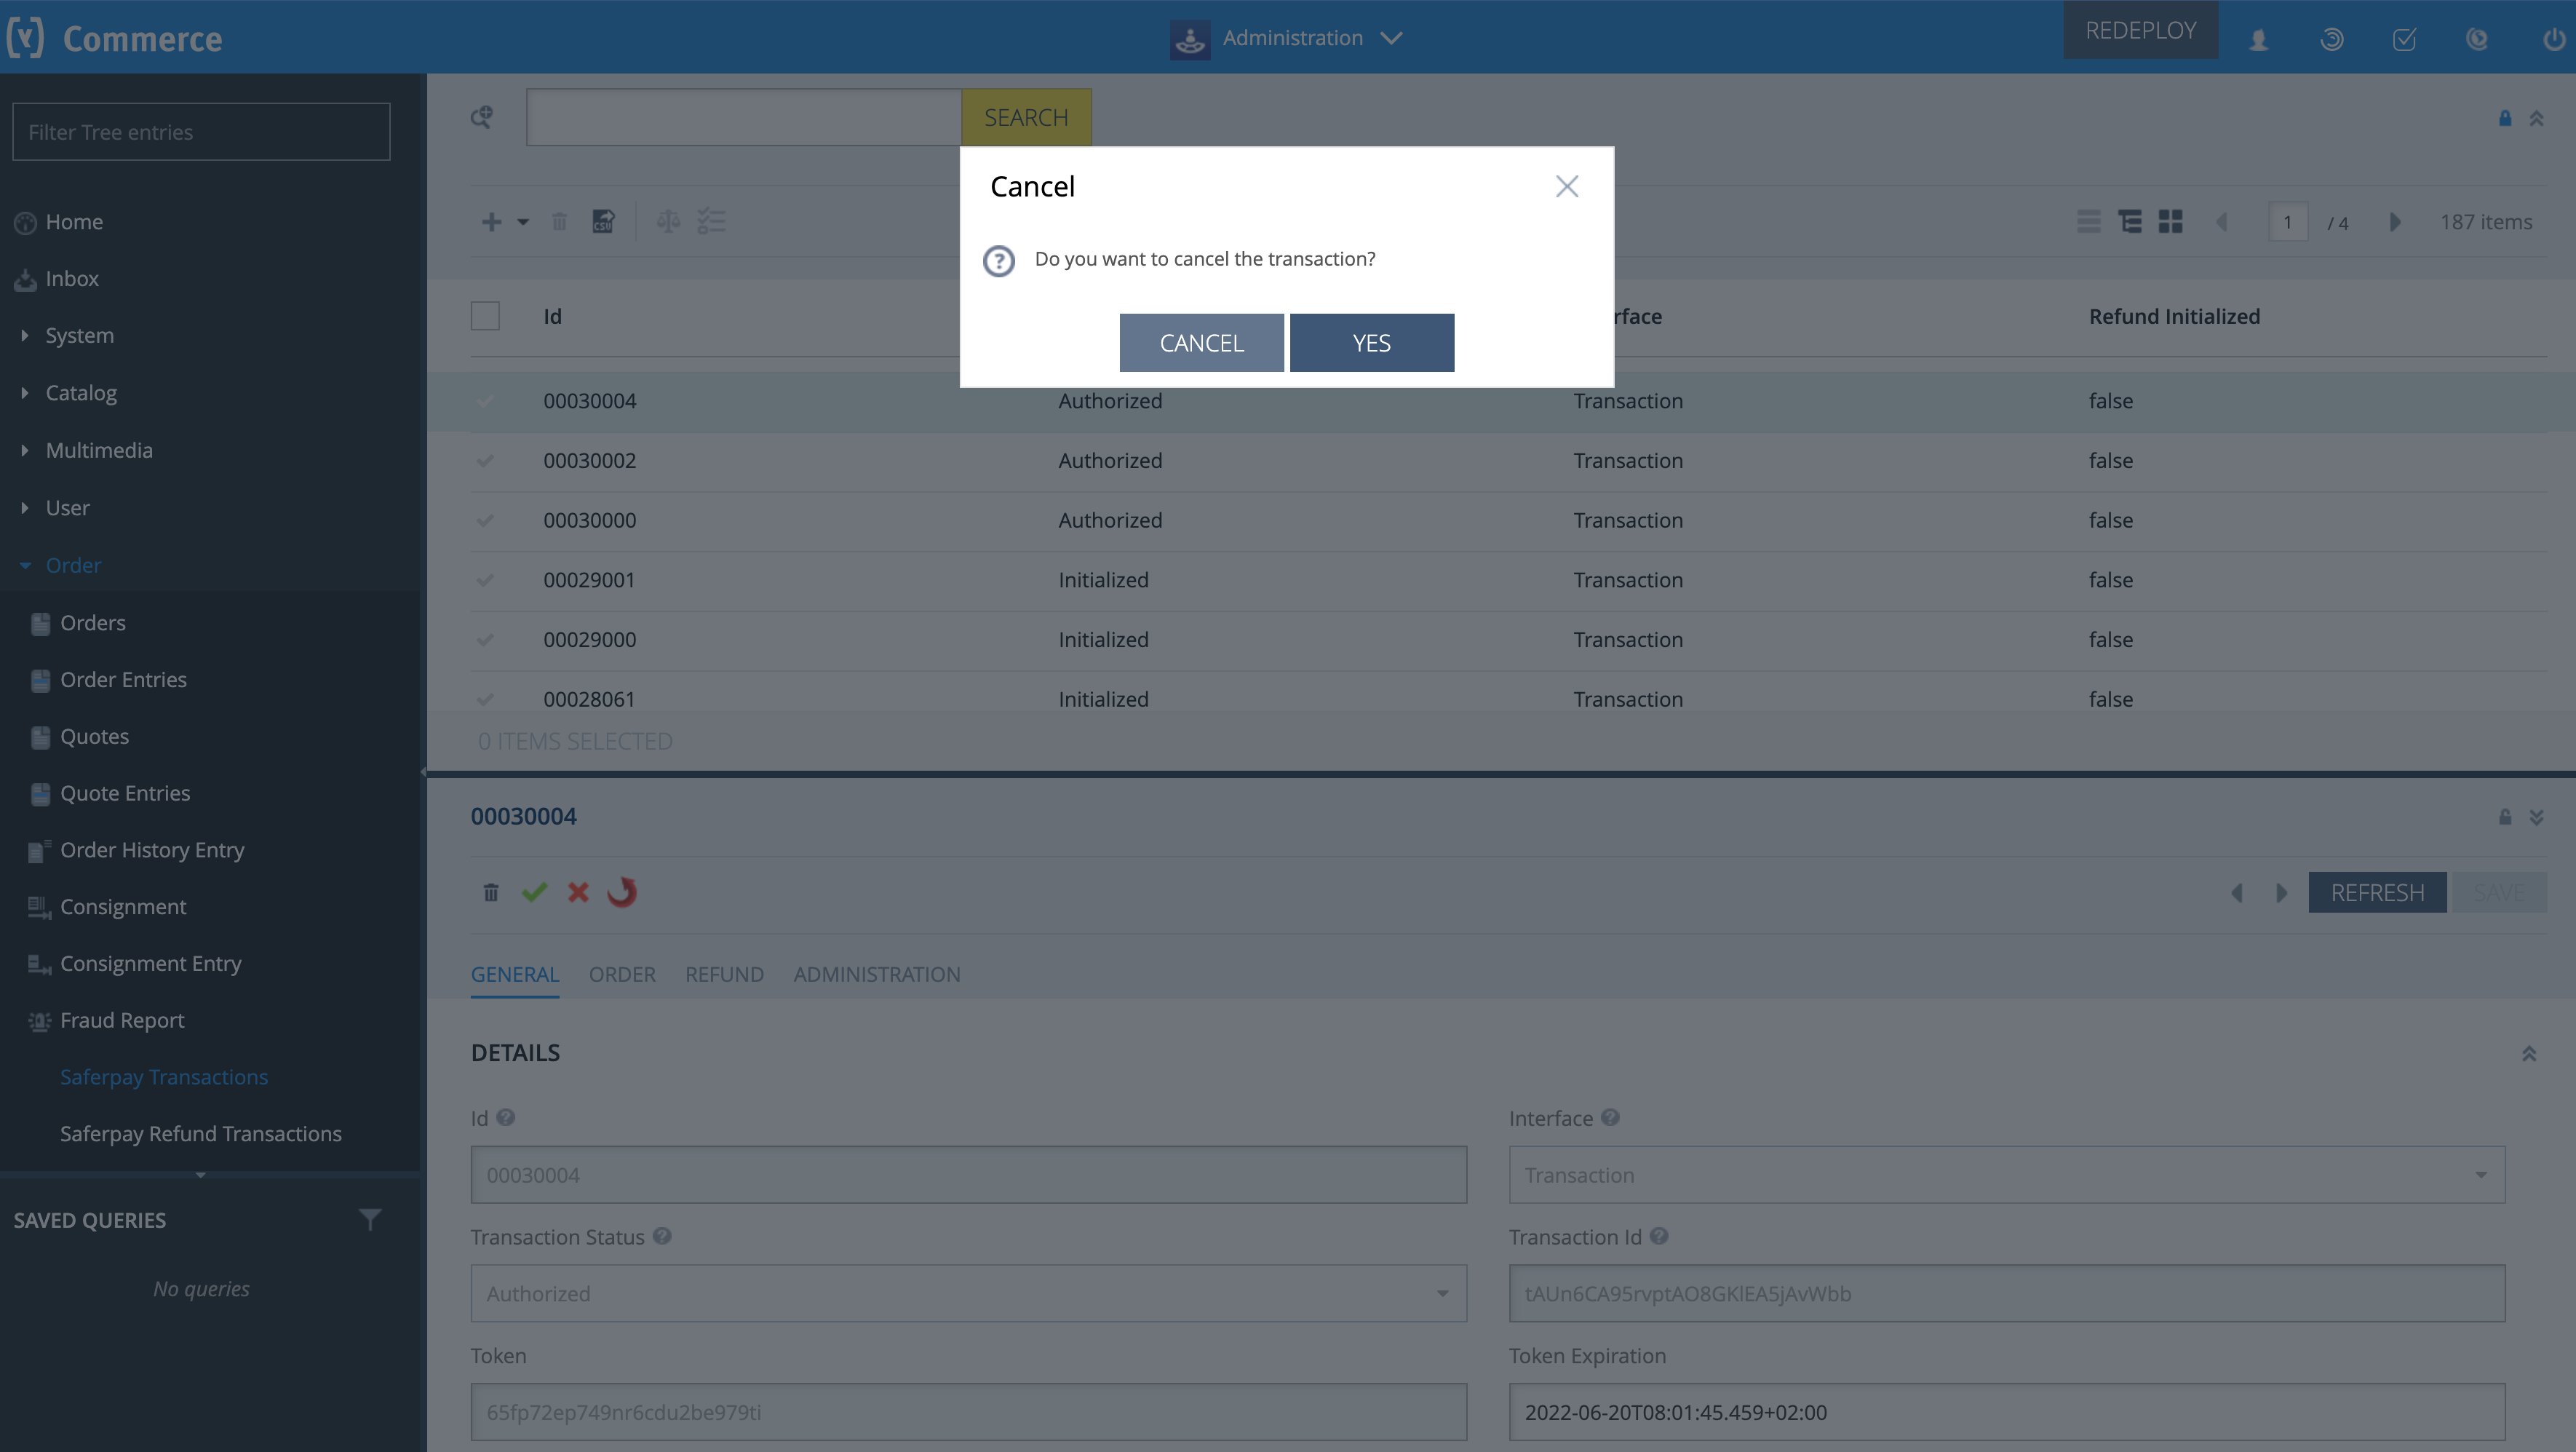
Task: Expand the Catalog tree node
Action: [x=25, y=393]
